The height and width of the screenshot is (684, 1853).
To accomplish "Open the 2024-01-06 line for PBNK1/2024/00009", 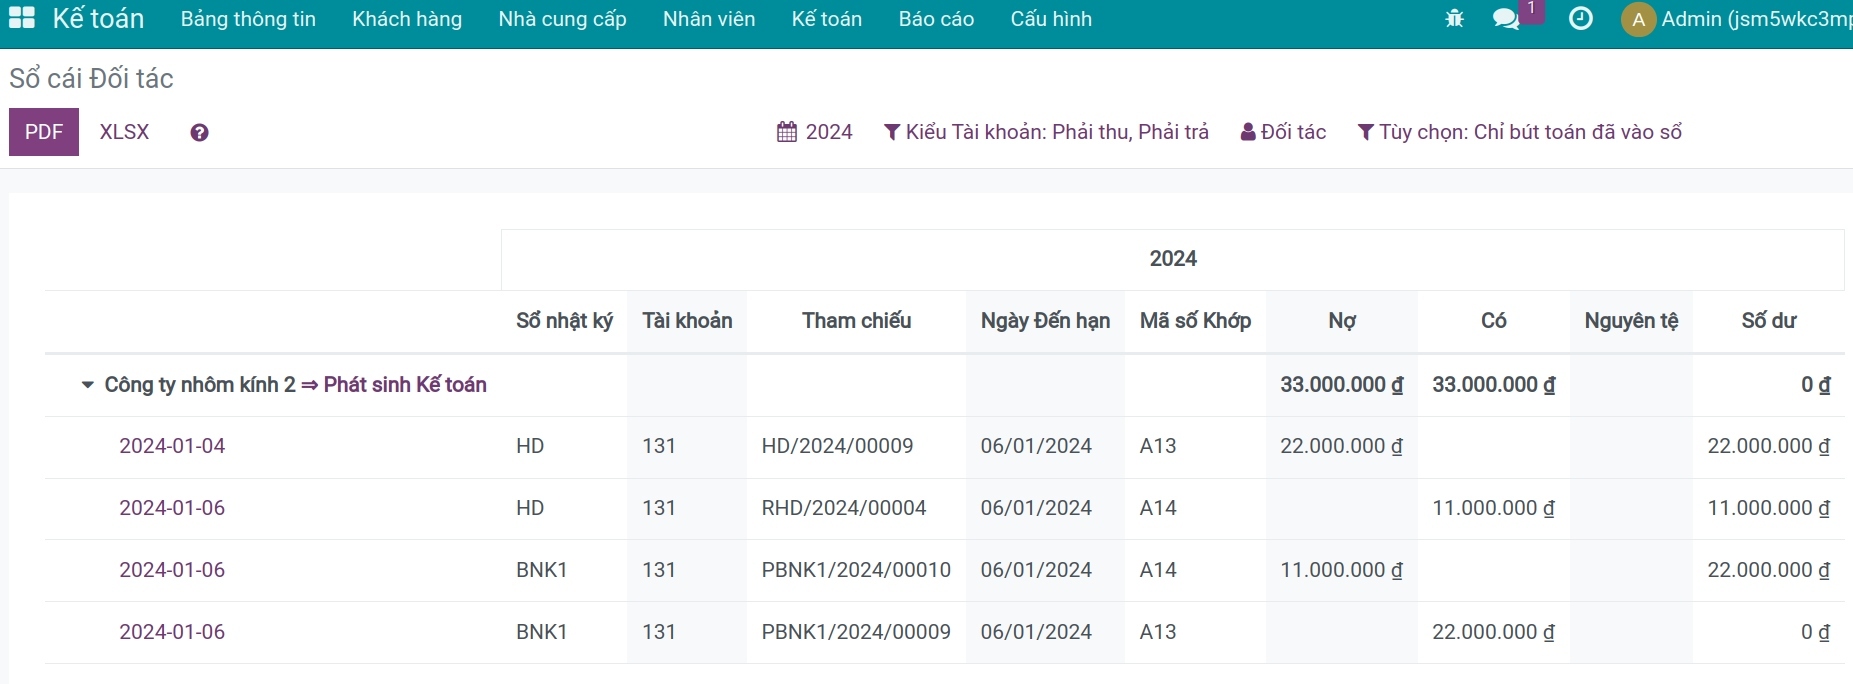I will pos(172,632).
